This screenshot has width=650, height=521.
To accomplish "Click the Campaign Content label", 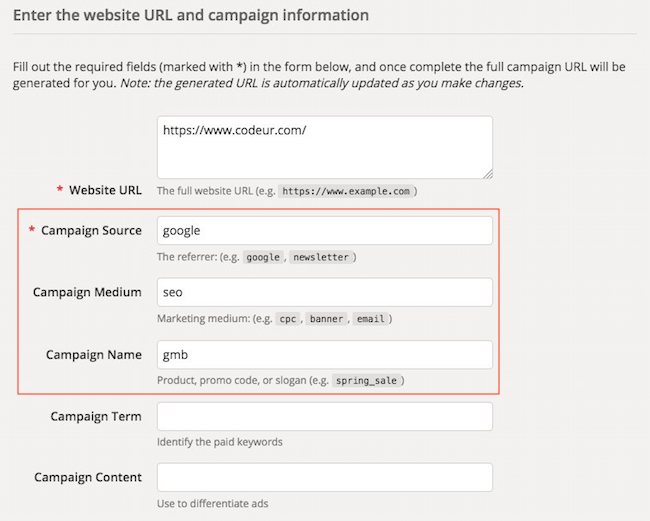I will [x=88, y=477].
